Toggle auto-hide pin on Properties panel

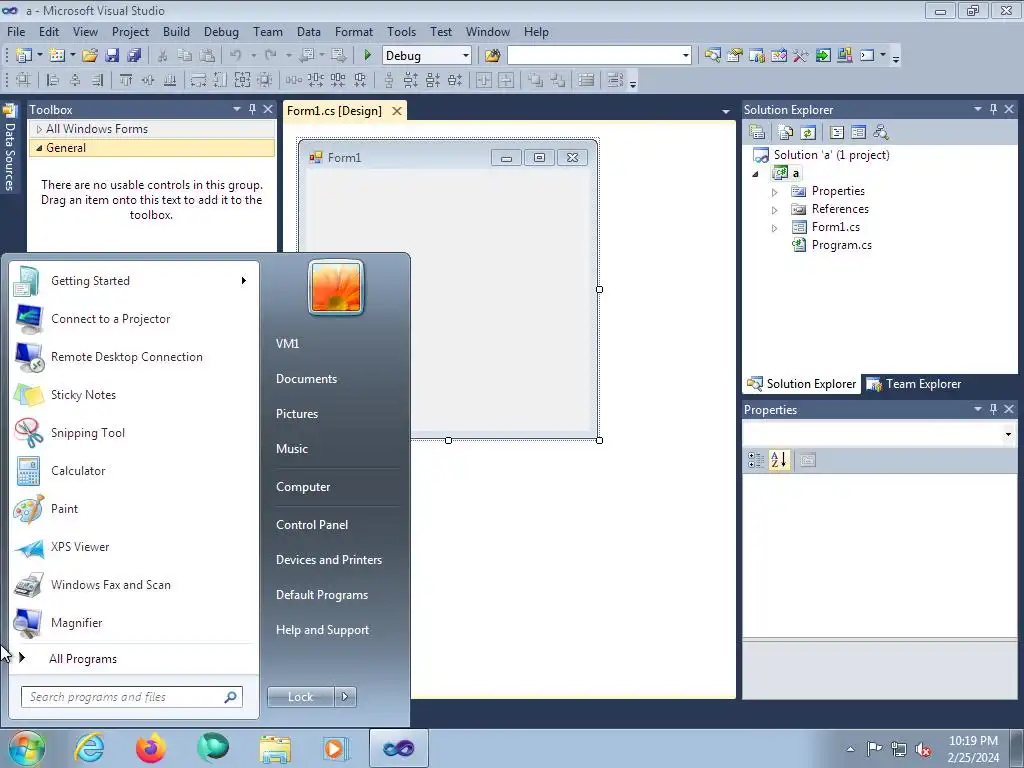click(x=993, y=409)
